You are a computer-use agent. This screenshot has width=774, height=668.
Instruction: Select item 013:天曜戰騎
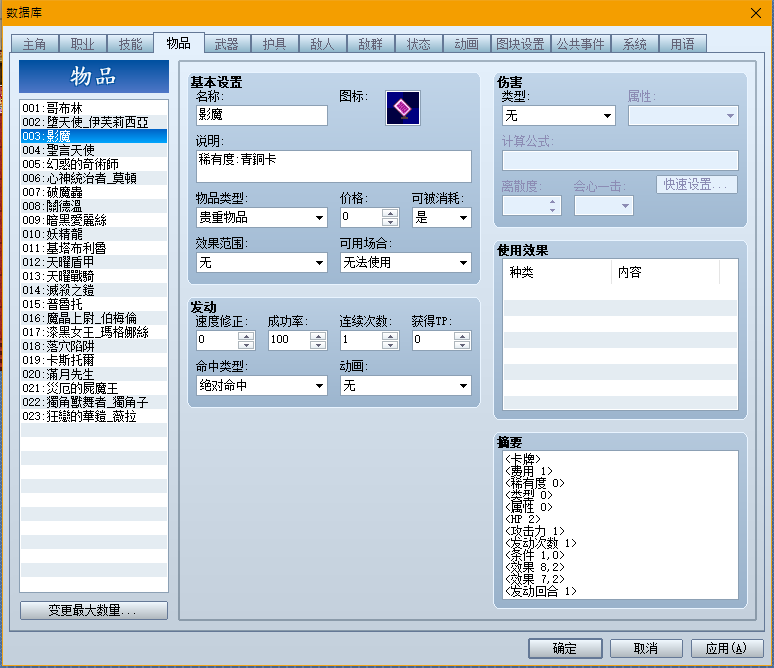click(x=94, y=276)
